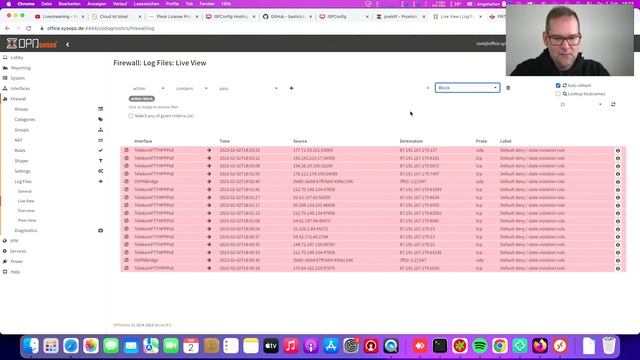Check Select any of given criteria (or)
Viewport: 640px width, 360px height.
point(131,116)
